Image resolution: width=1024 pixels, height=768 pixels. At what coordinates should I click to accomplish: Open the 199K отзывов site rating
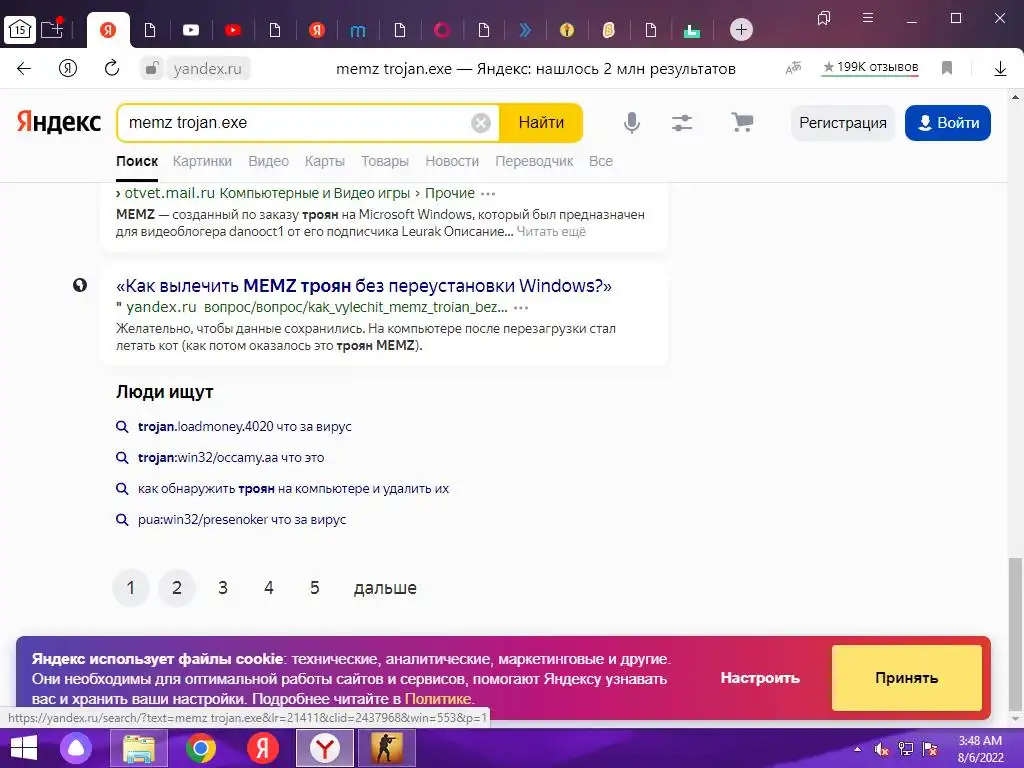tap(870, 67)
